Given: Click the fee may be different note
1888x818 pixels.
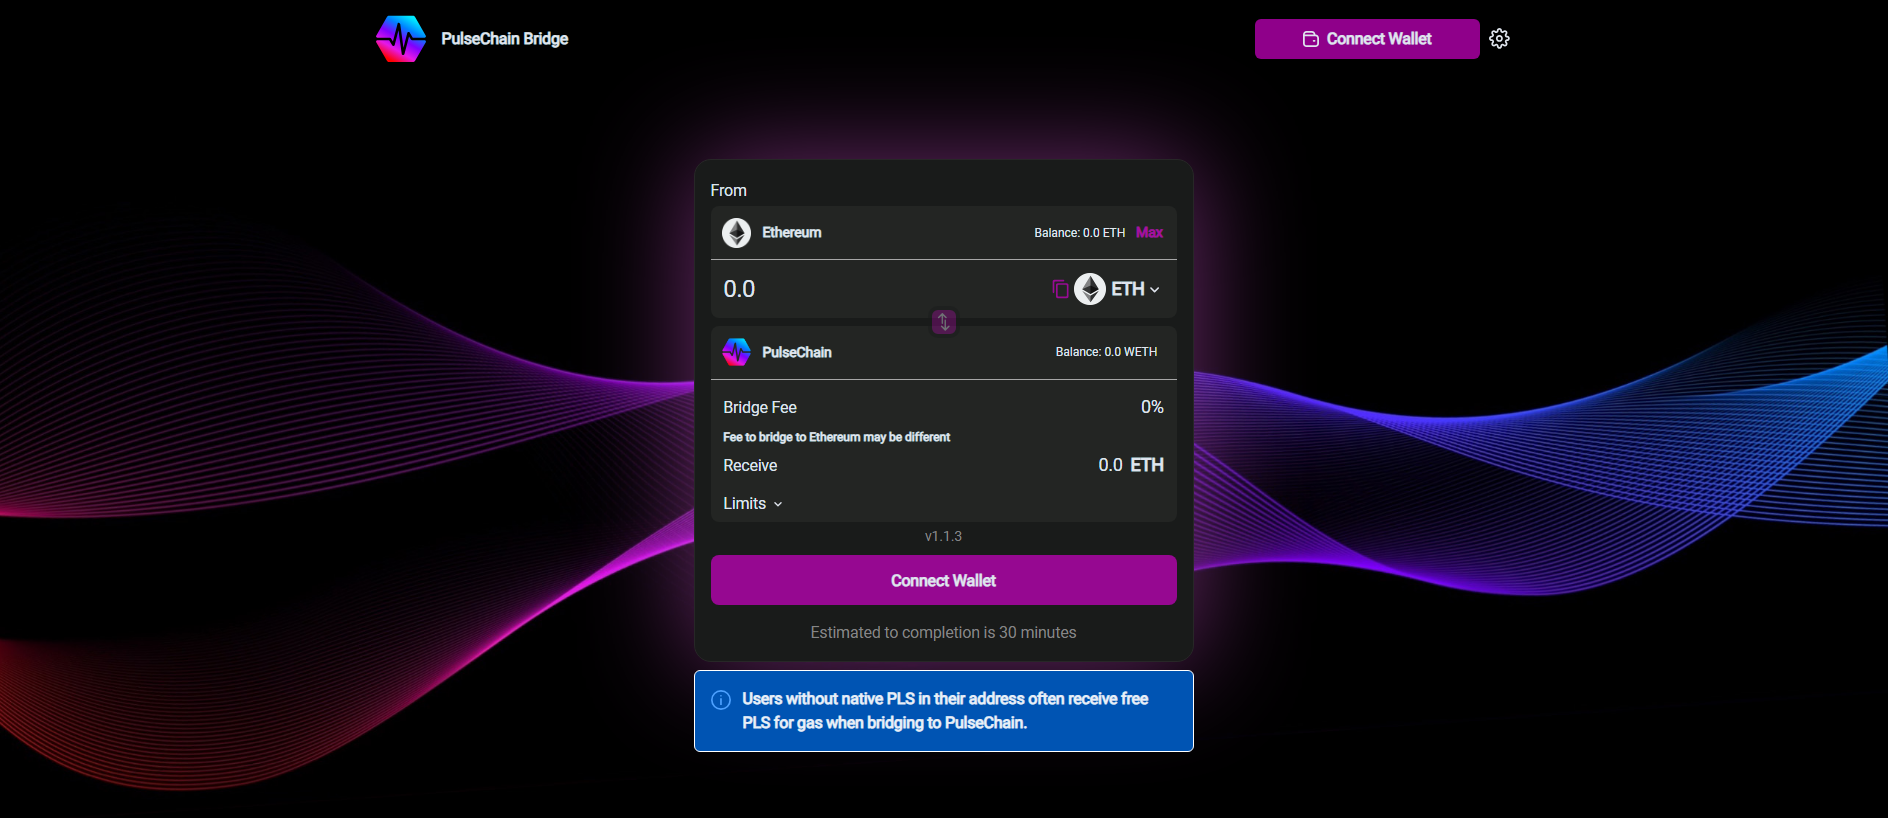Looking at the screenshot, I should 837,437.
